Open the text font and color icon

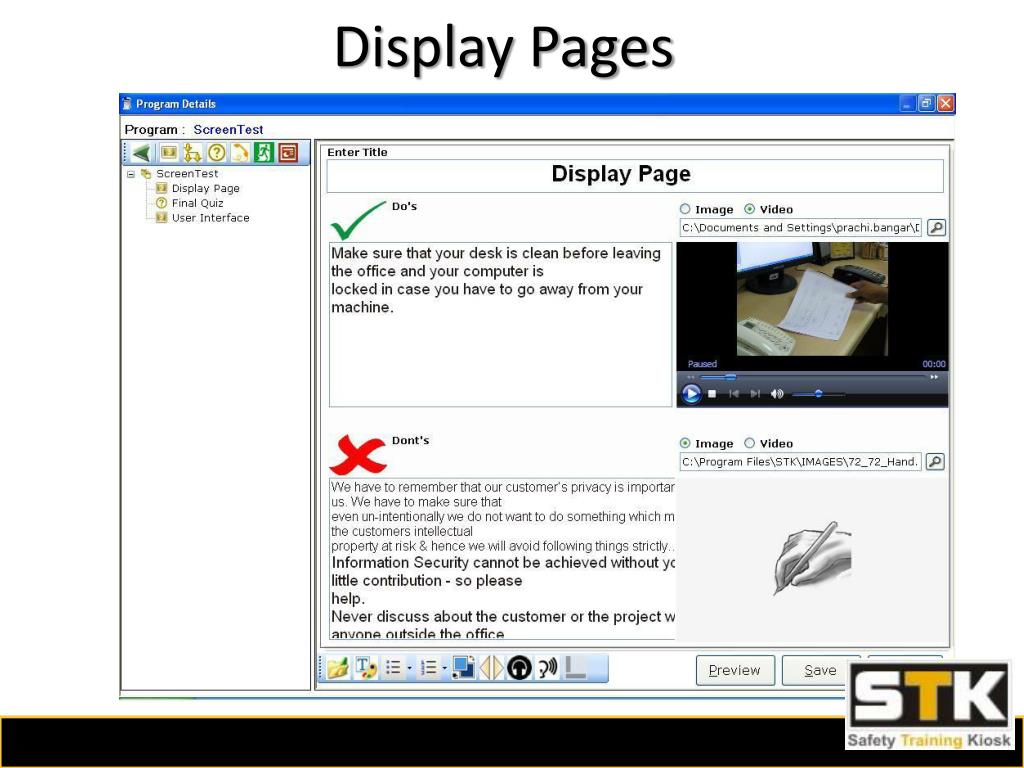366,668
